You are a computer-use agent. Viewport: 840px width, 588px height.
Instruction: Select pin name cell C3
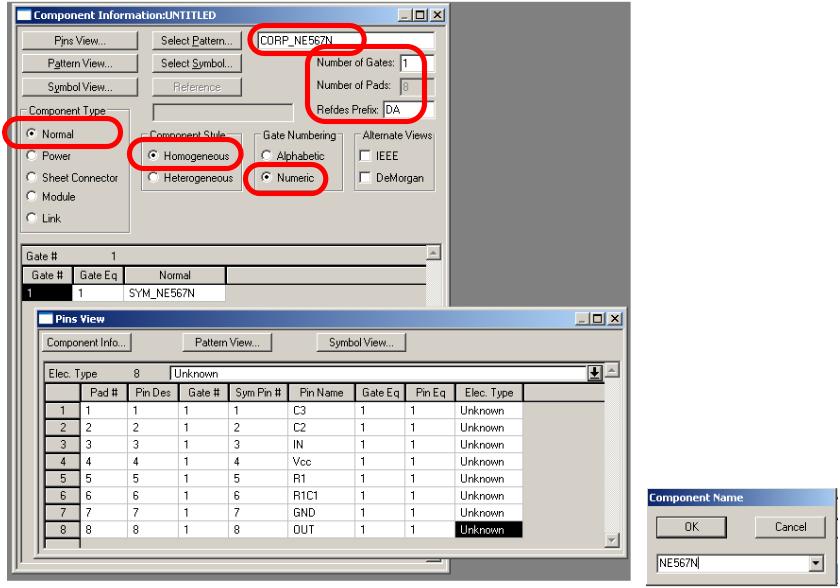pos(321,411)
